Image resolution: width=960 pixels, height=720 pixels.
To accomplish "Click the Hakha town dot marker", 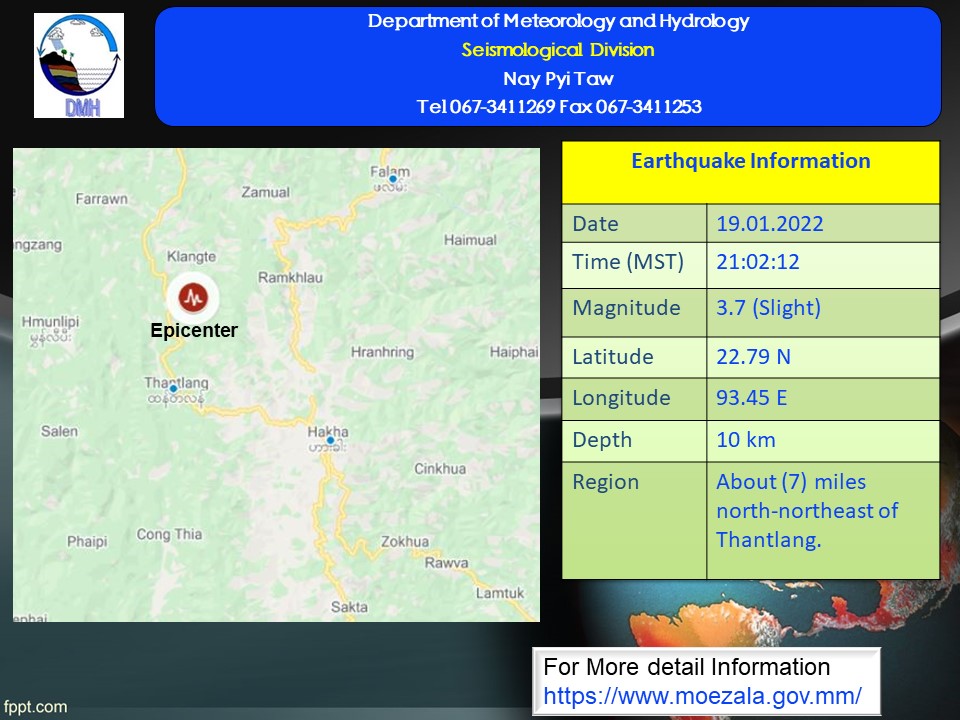I will (330, 440).
